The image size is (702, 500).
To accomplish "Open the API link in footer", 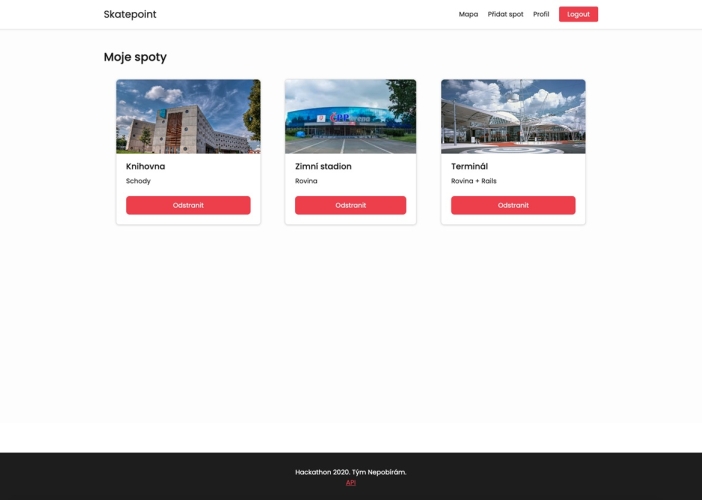I will 351,483.
